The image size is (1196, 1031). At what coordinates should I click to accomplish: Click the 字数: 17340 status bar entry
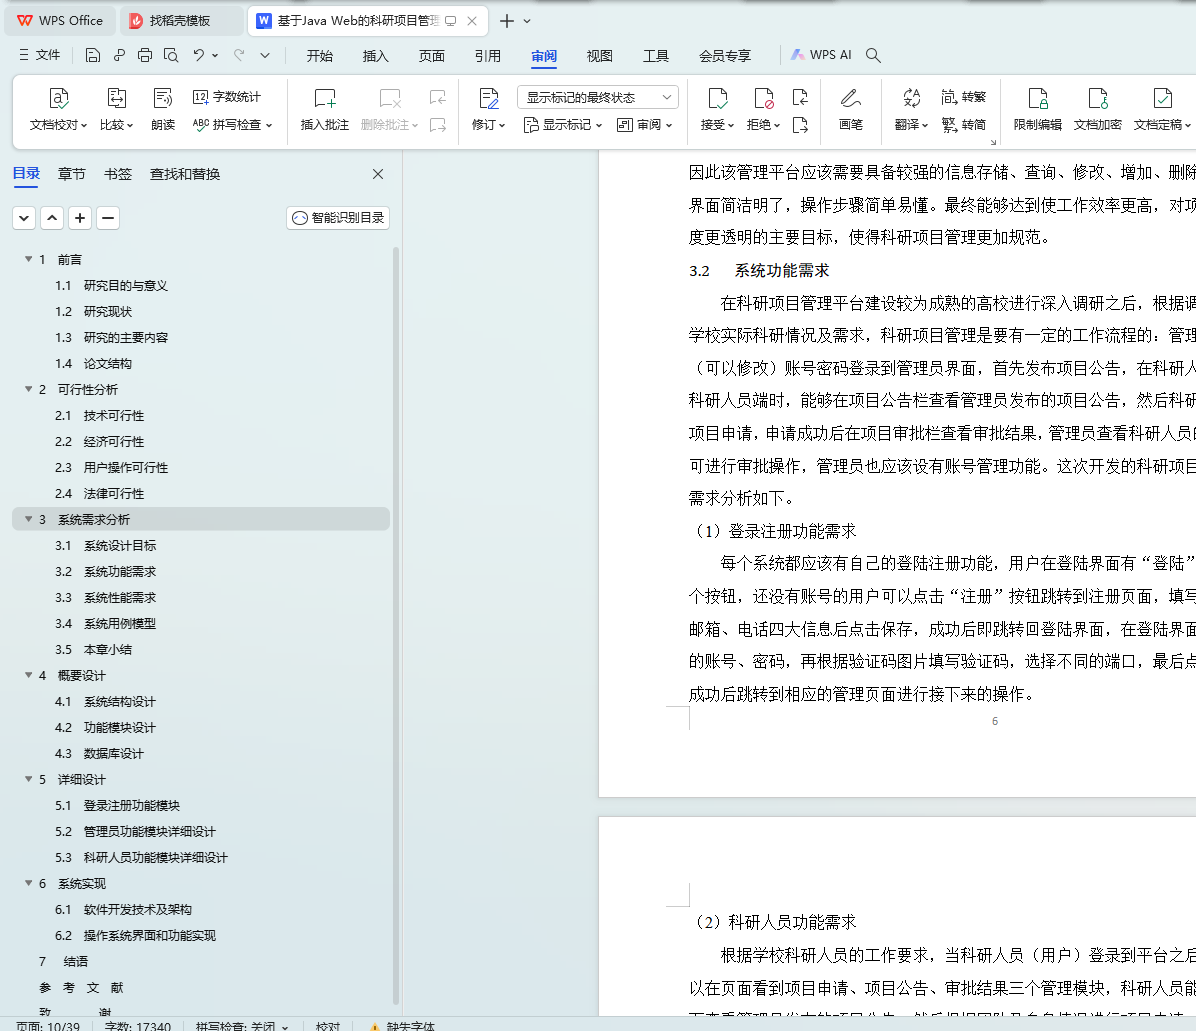point(137,1026)
